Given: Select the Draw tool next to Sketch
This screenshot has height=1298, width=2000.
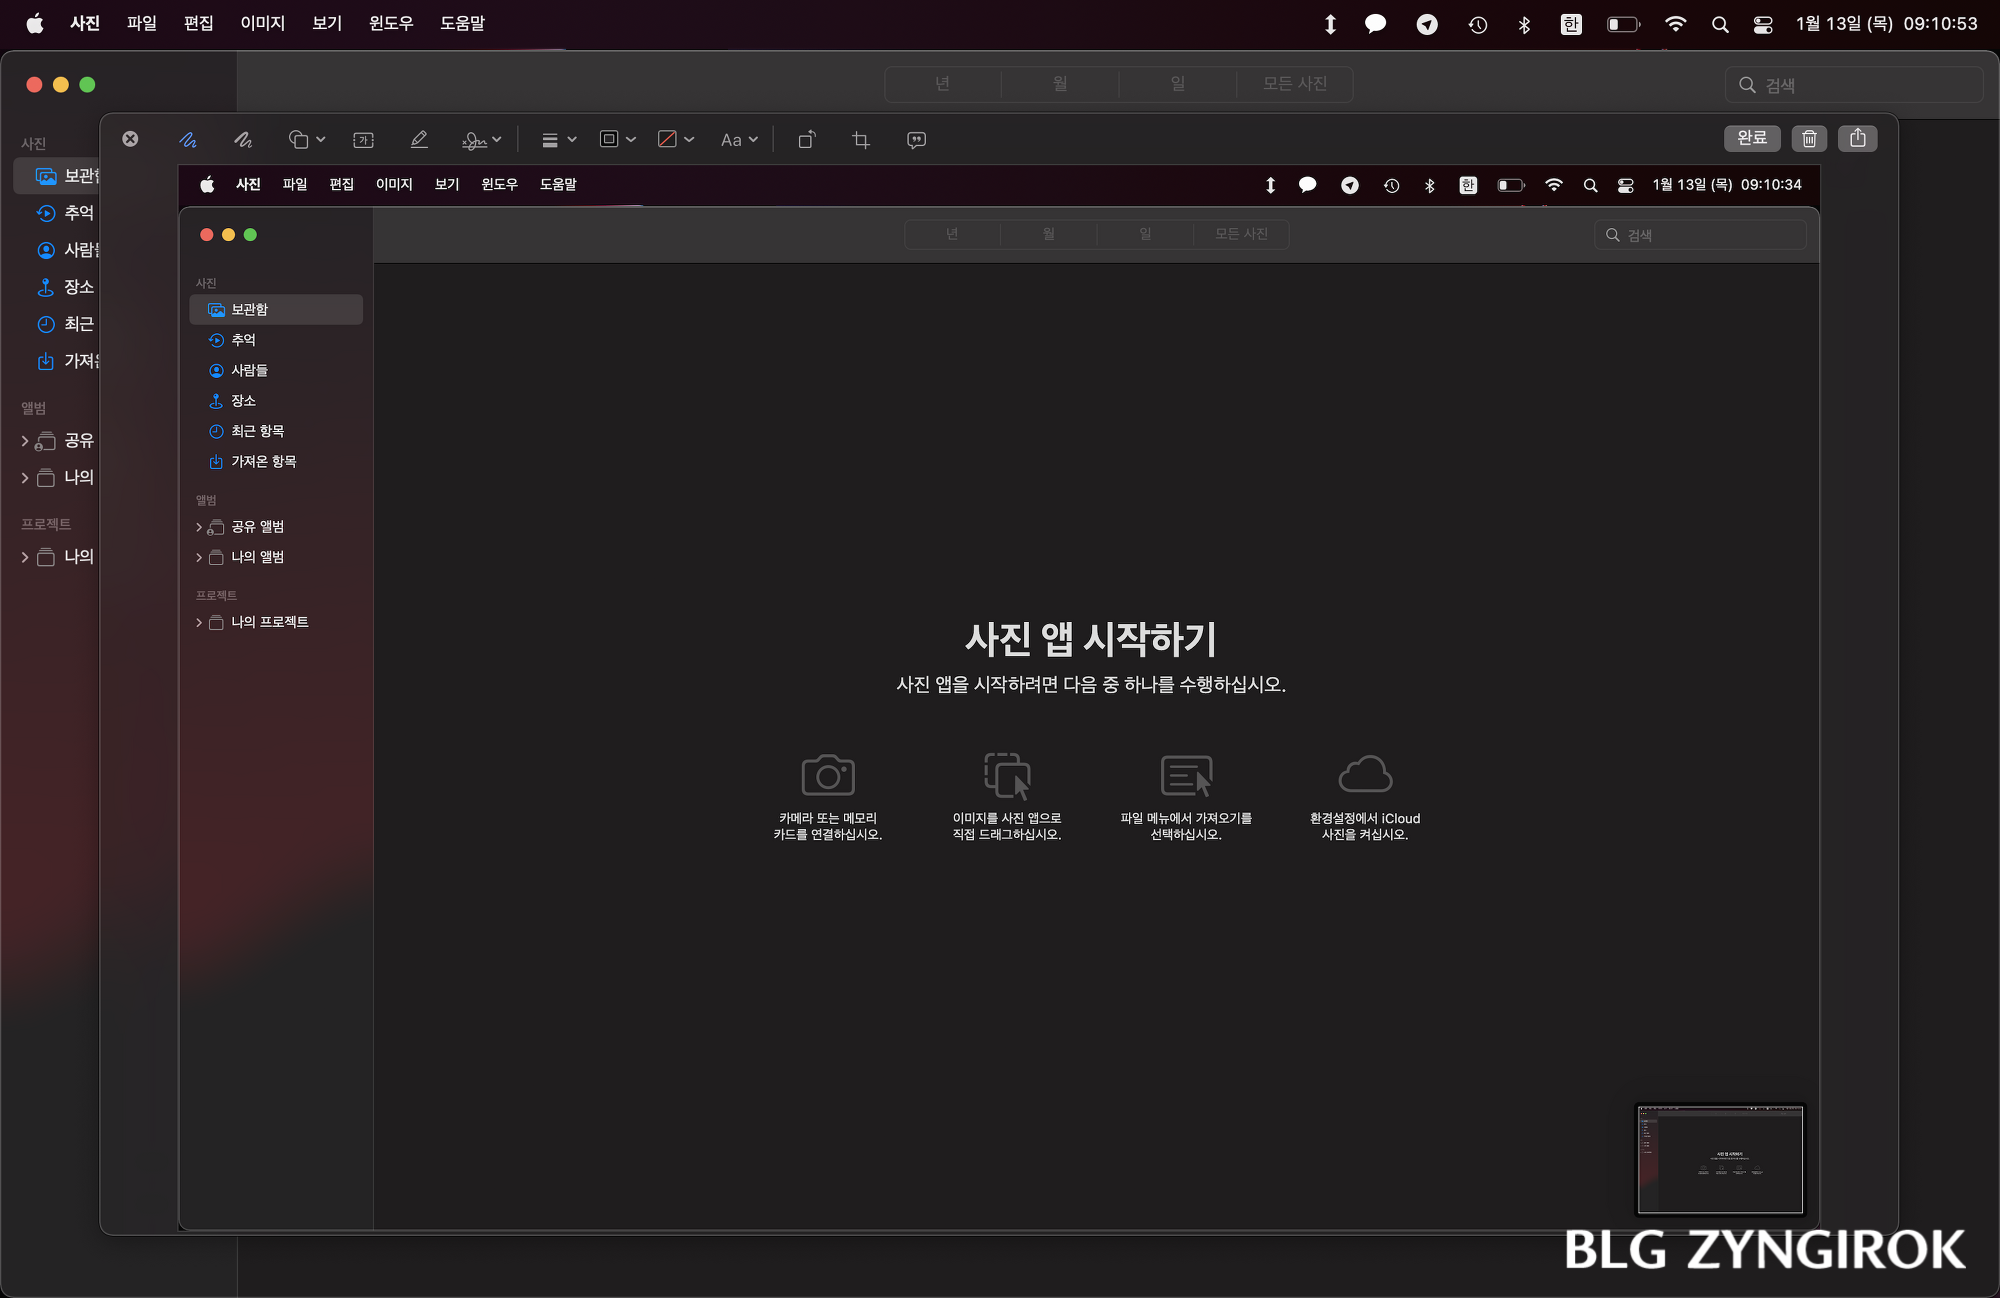Looking at the screenshot, I should coord(242,139).
